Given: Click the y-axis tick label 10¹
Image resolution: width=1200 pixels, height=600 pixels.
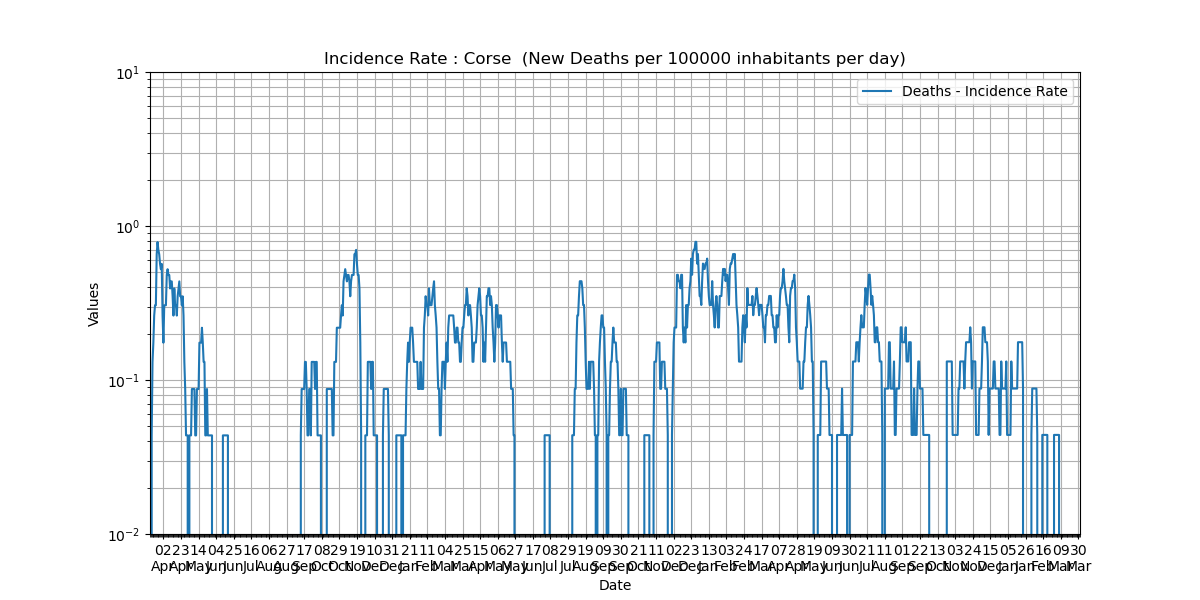Looking at the screenshot, I should point(129,73).
